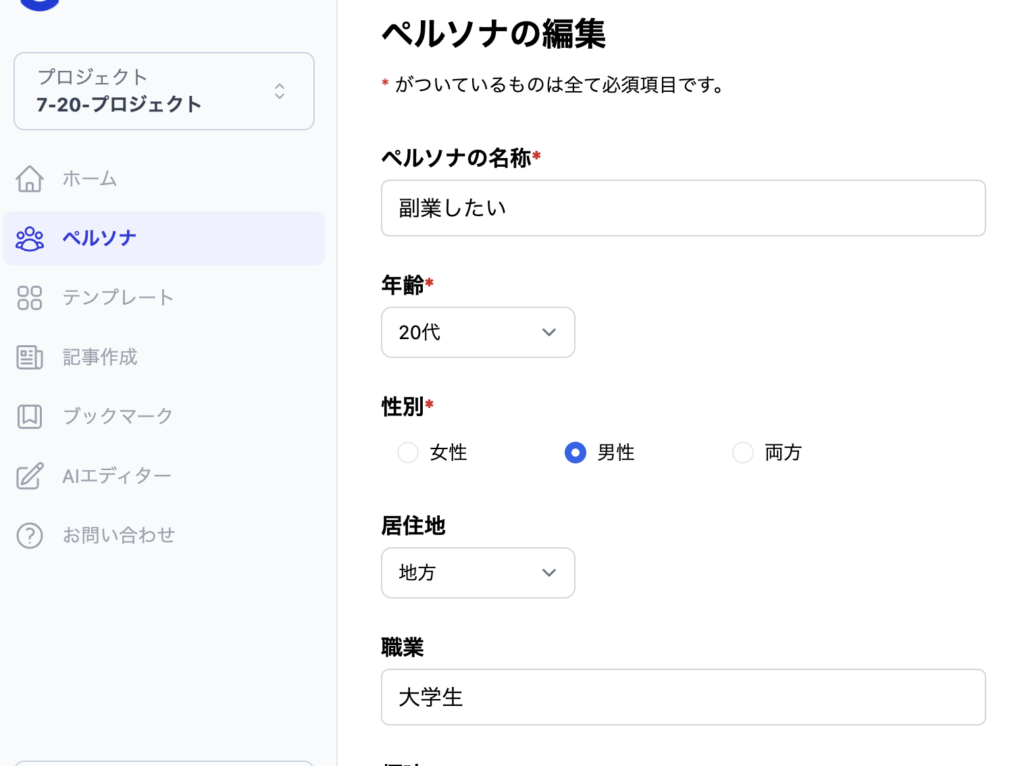
Task: Select the 女性 radio button
Action: (408, 453)
